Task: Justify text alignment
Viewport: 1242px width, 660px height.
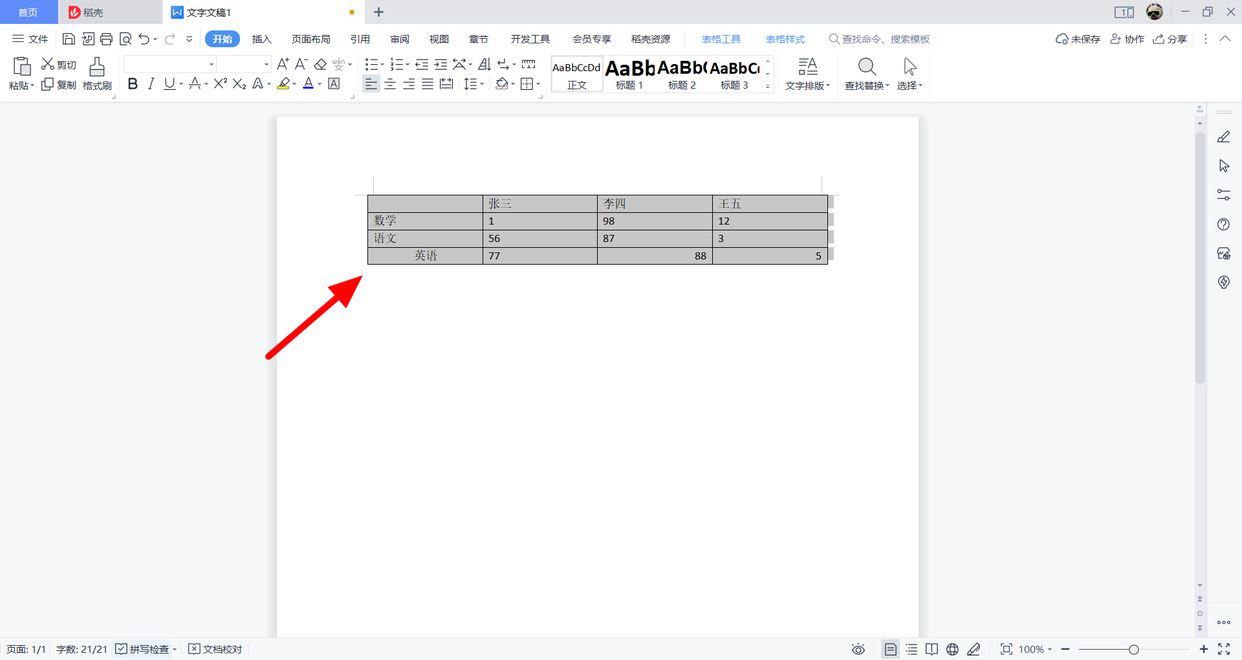Action: pyautogui.click(x=428, y=84)
